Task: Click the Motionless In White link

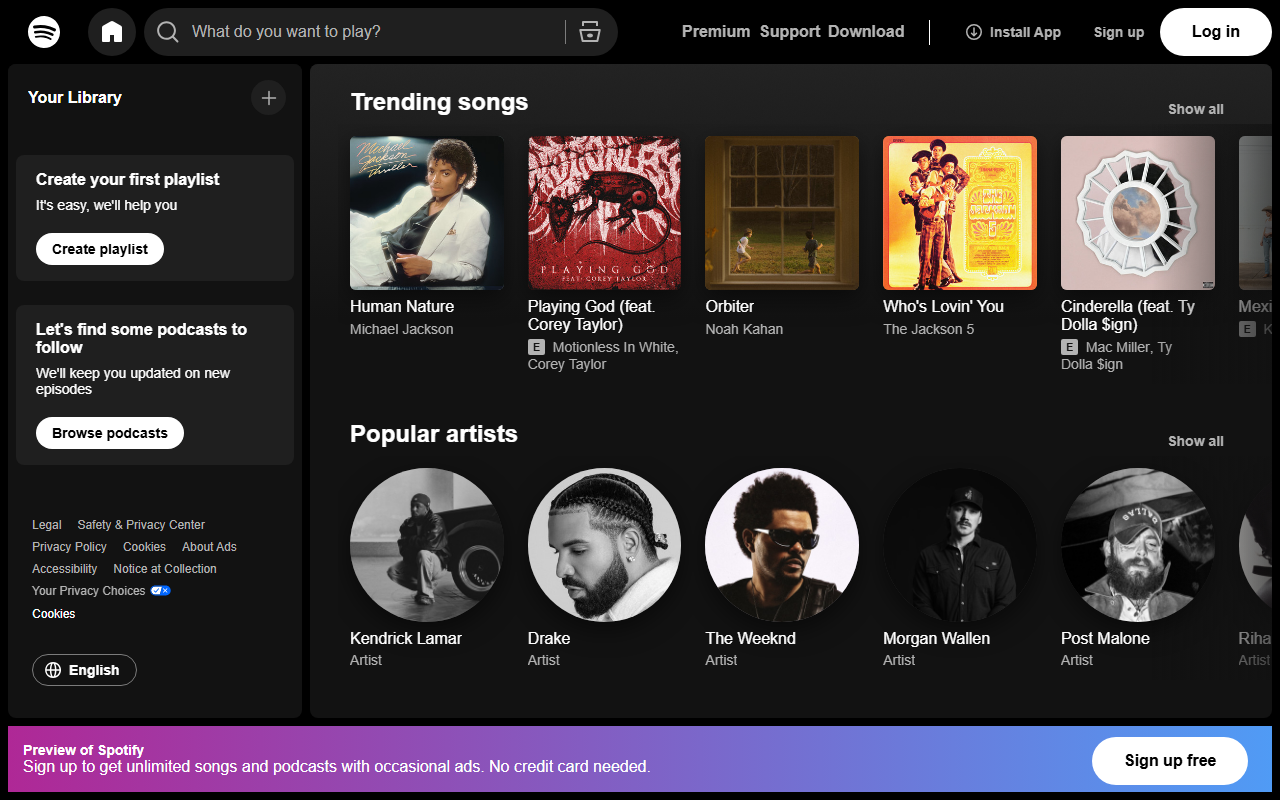Action: (x=614, y=347)
